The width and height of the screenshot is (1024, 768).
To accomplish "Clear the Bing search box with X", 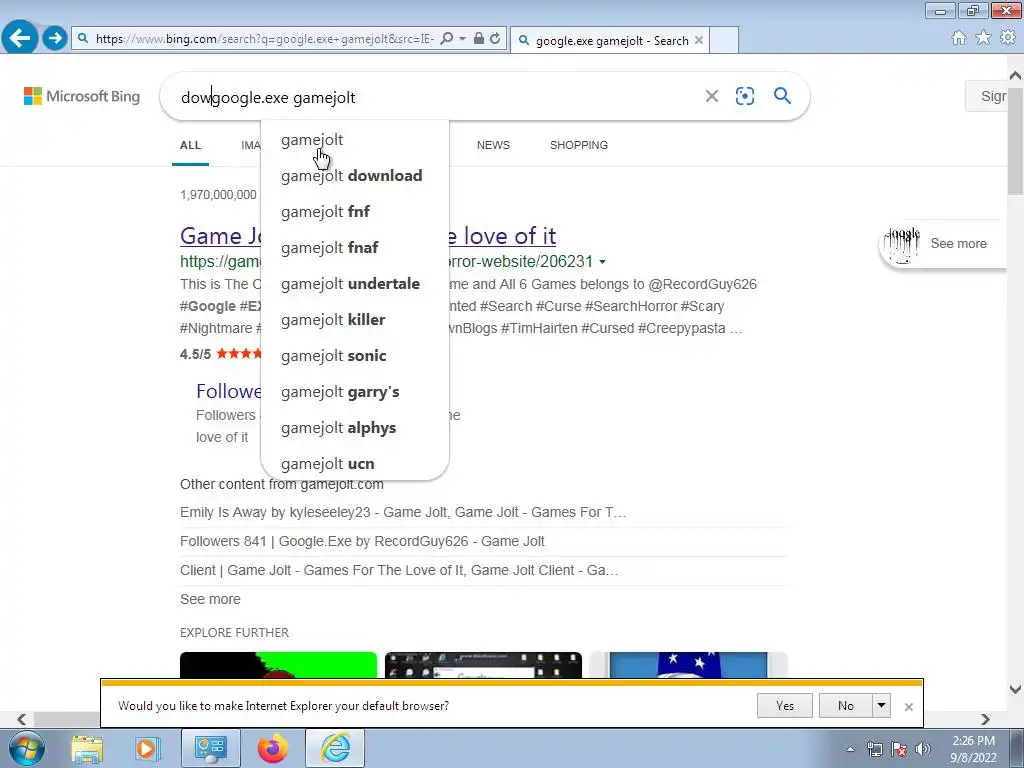I will tap(712, 97).
